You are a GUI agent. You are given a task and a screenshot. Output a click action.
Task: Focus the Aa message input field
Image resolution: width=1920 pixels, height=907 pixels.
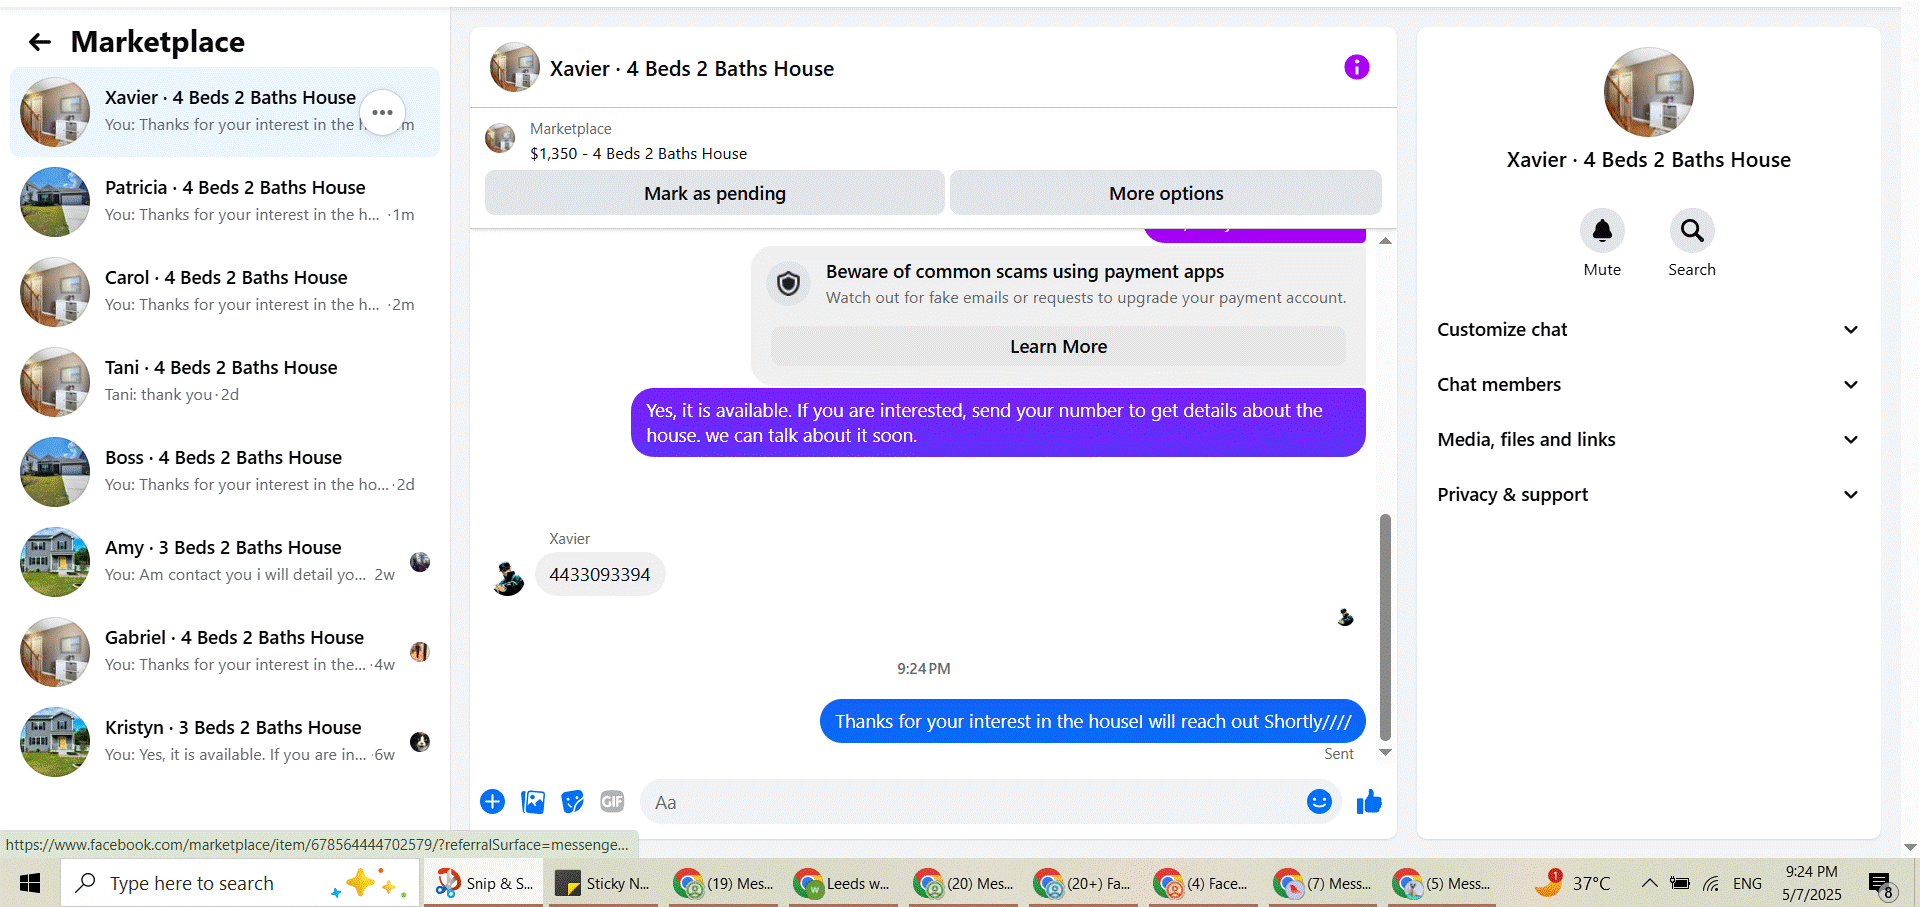[975, 802]
